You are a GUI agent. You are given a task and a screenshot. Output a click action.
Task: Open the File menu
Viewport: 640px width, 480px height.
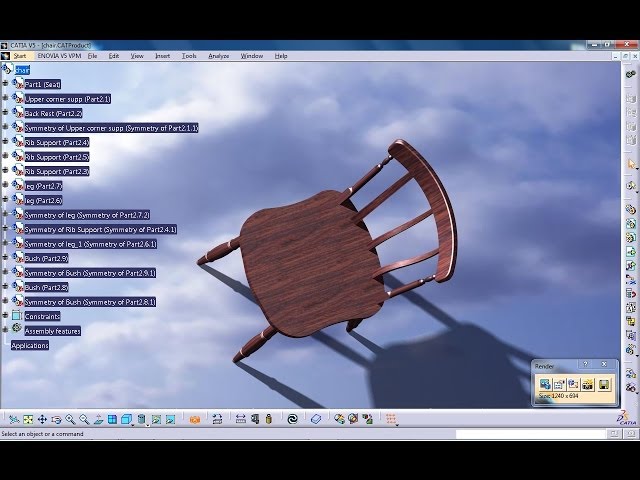pos(92,56)
